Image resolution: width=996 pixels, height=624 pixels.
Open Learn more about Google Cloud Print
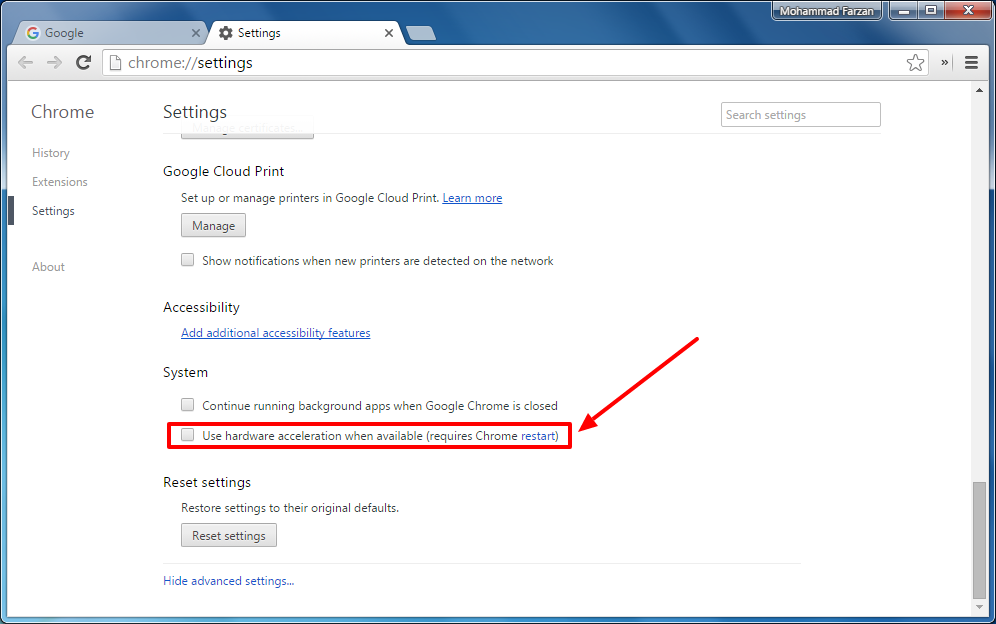(x=472, y=198)
